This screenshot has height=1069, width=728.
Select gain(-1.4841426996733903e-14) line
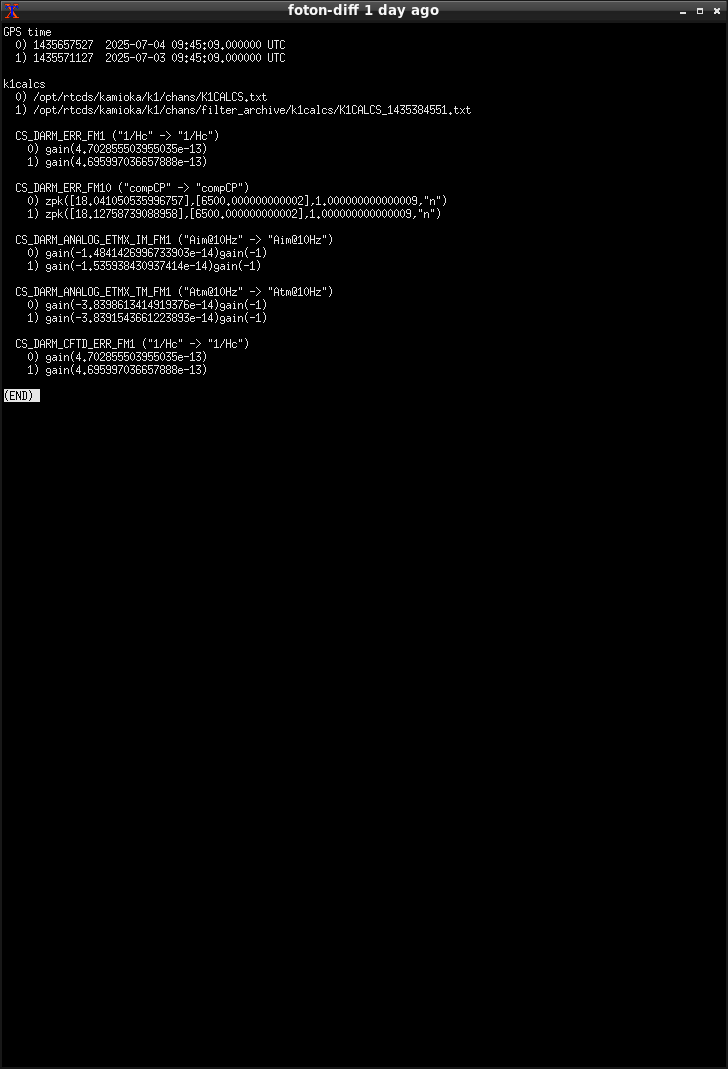(147, 253)
